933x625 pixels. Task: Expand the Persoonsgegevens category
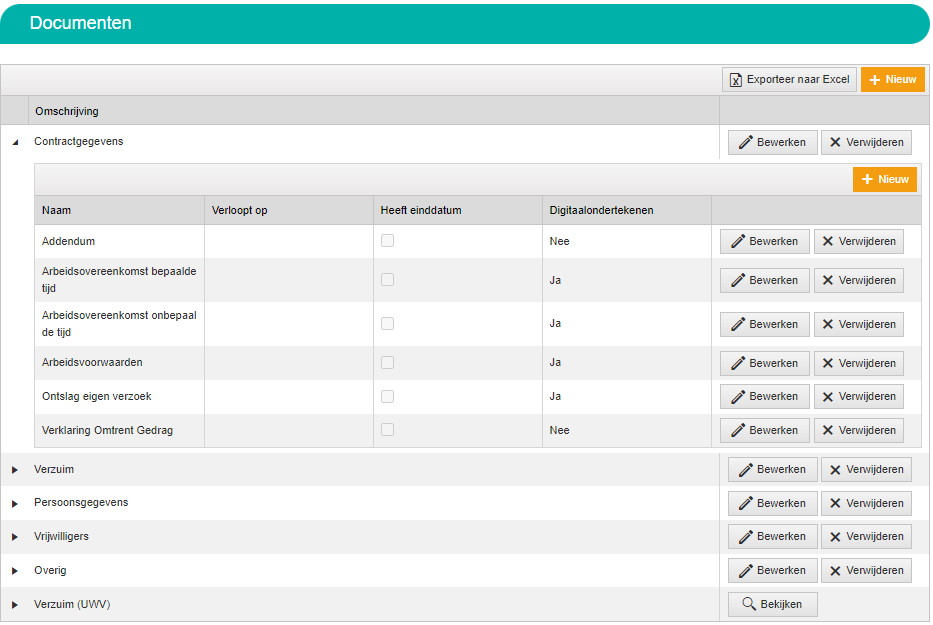[x=15, y=503]
